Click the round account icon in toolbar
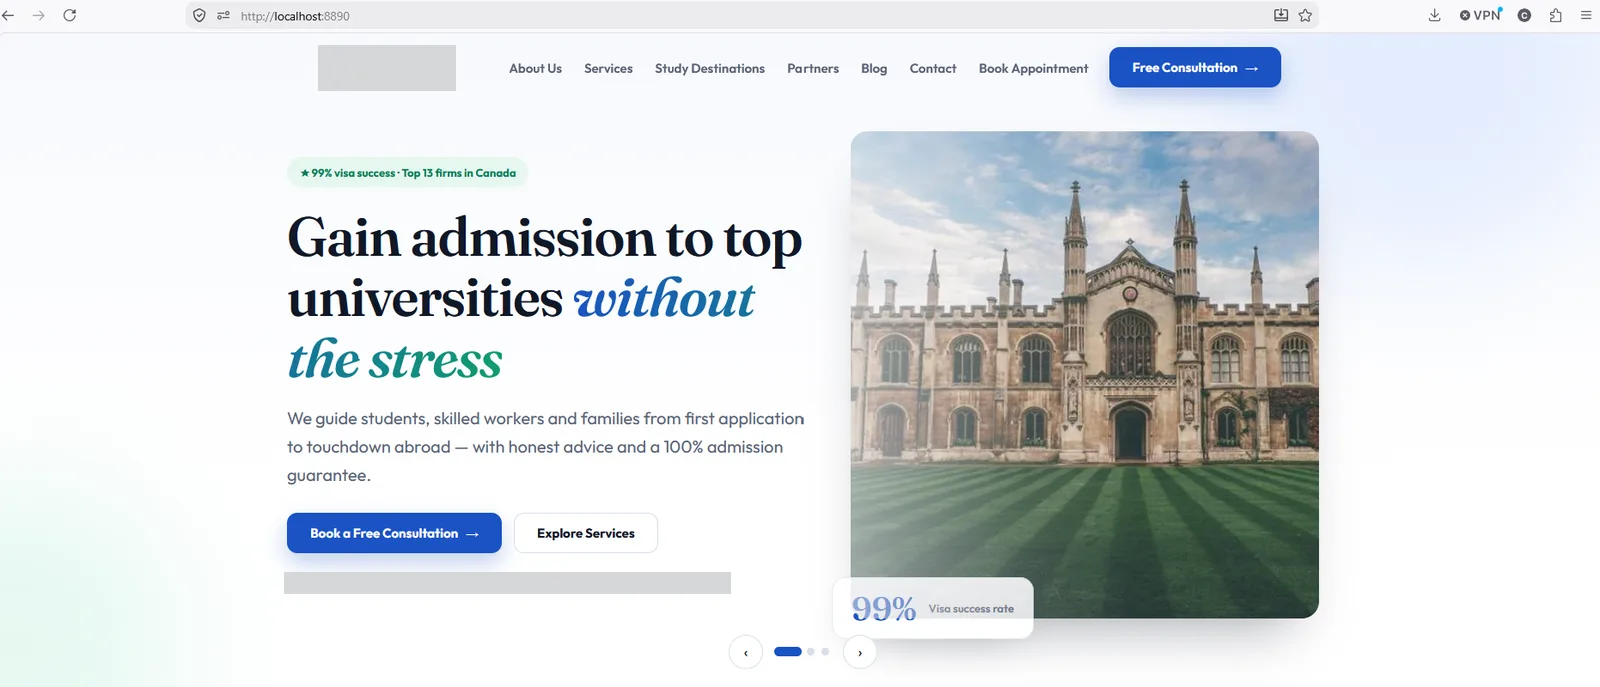The height and width of the screenshot is (687, 1600). (x=1524, y=15)
